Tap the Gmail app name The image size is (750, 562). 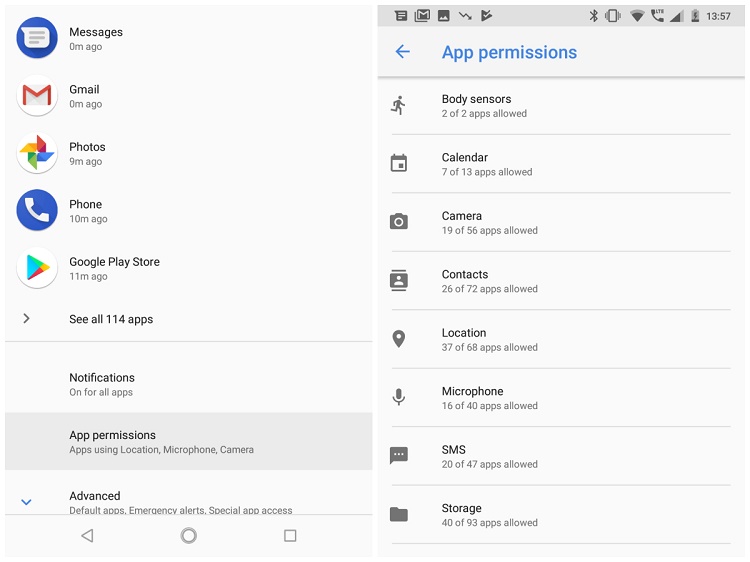point(84,89)
